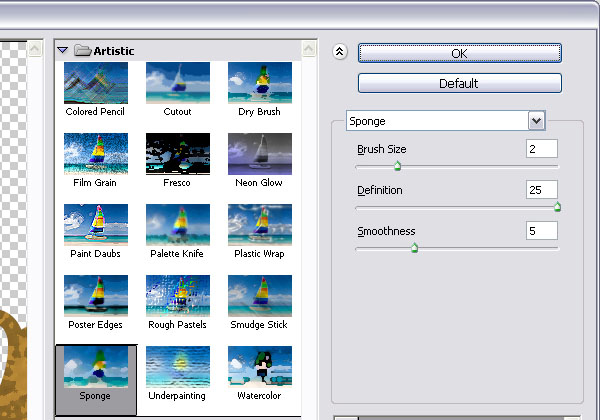Click the OK button
Screen dimensions: 600x420
coord(459,52)
